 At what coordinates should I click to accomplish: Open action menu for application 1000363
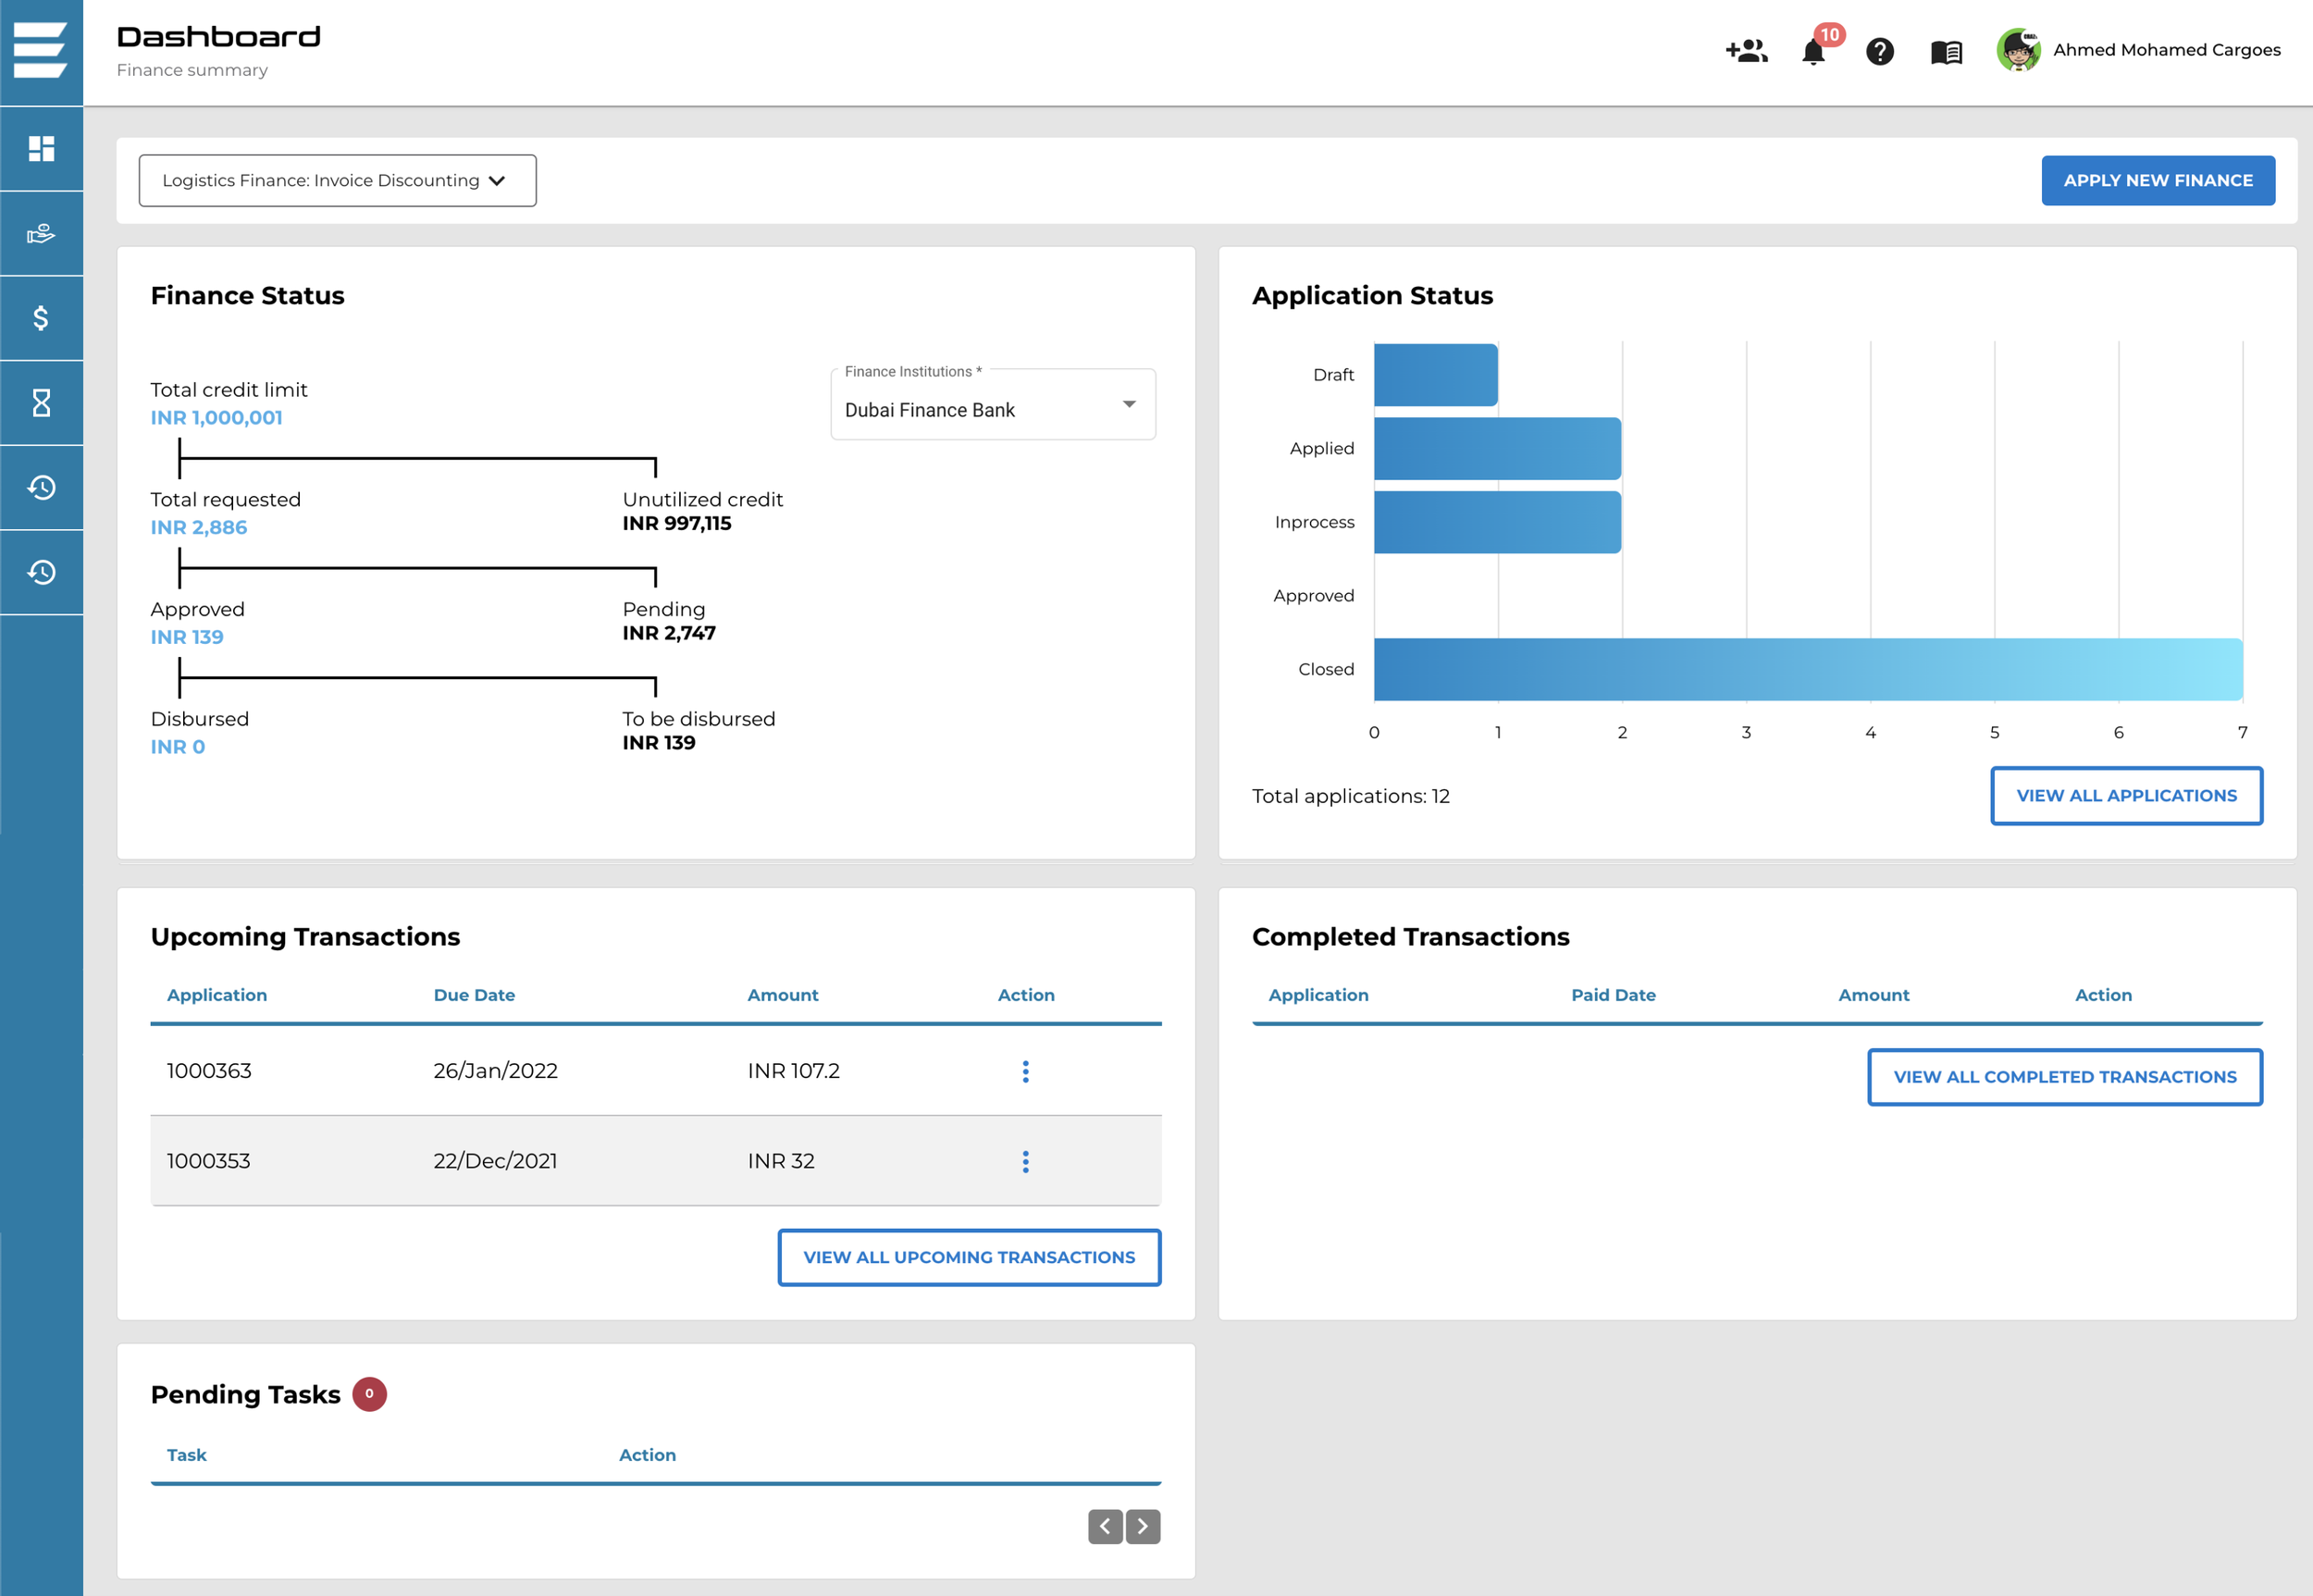coord(1025,1071)
